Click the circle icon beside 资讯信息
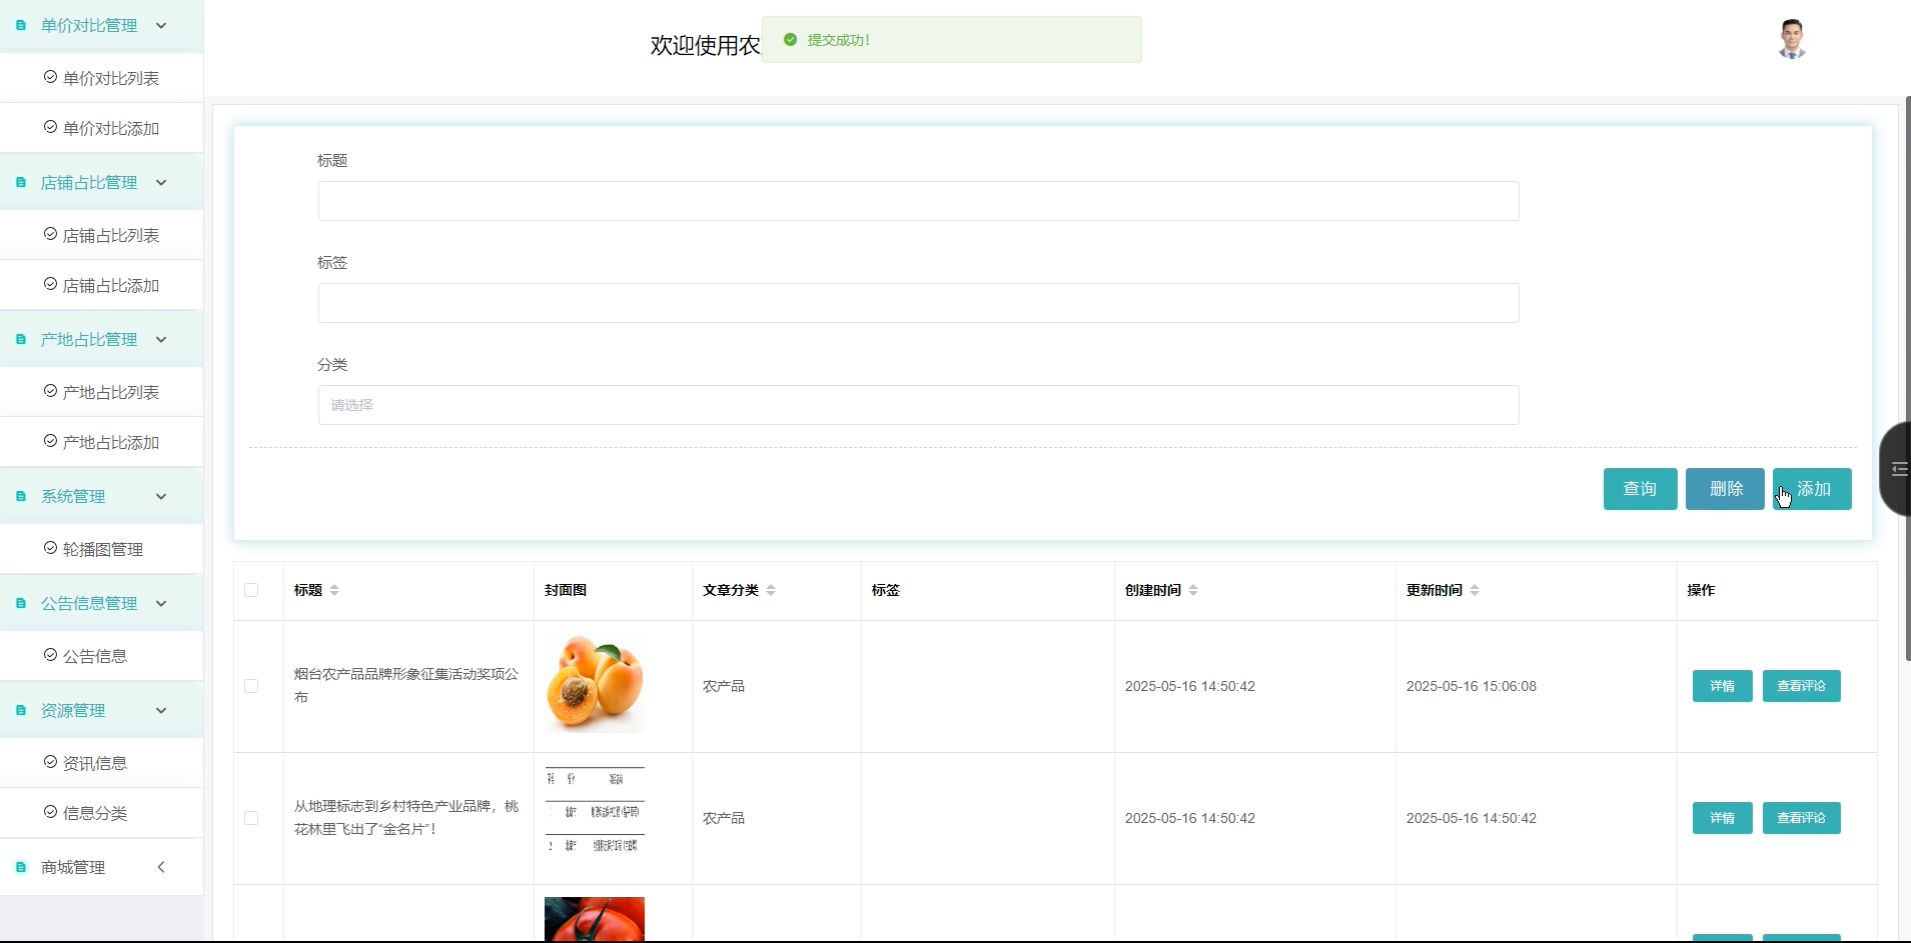This screenshot has height=943, width=1911. click(50, 762)
